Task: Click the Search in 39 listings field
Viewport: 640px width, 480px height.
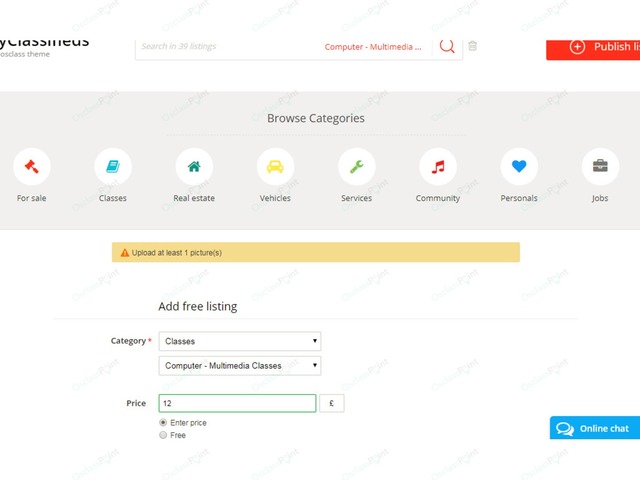Action: [x=229, y=47]
